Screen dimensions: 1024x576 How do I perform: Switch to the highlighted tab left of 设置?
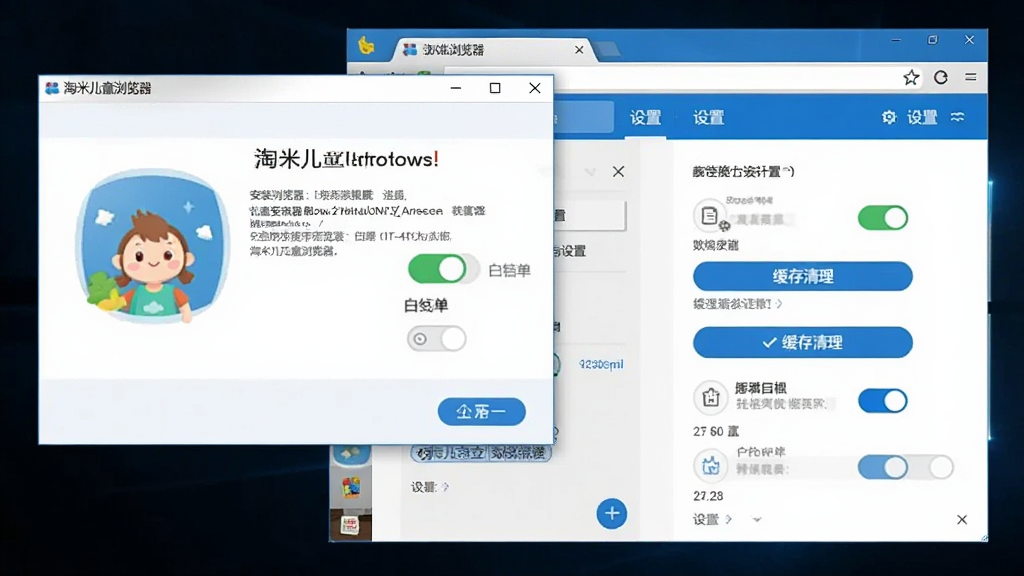pos(583,118)
